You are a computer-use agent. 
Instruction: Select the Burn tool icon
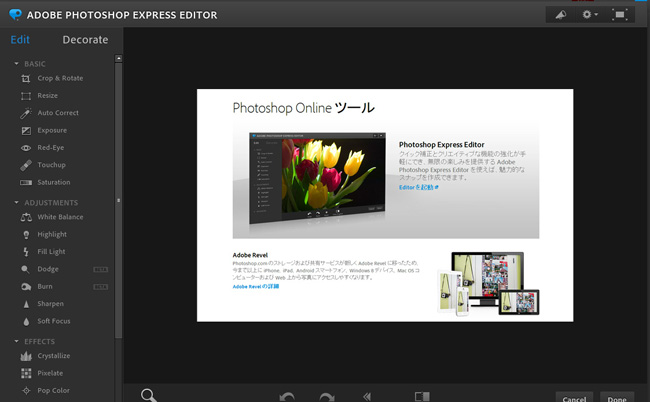click(26, 287)
